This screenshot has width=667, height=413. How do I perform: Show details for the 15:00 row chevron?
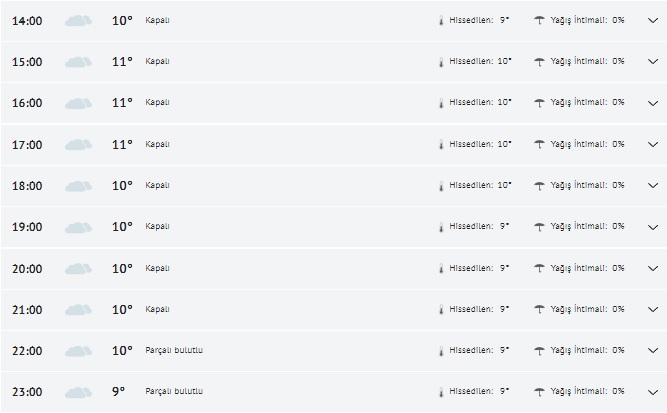point(653,62)
